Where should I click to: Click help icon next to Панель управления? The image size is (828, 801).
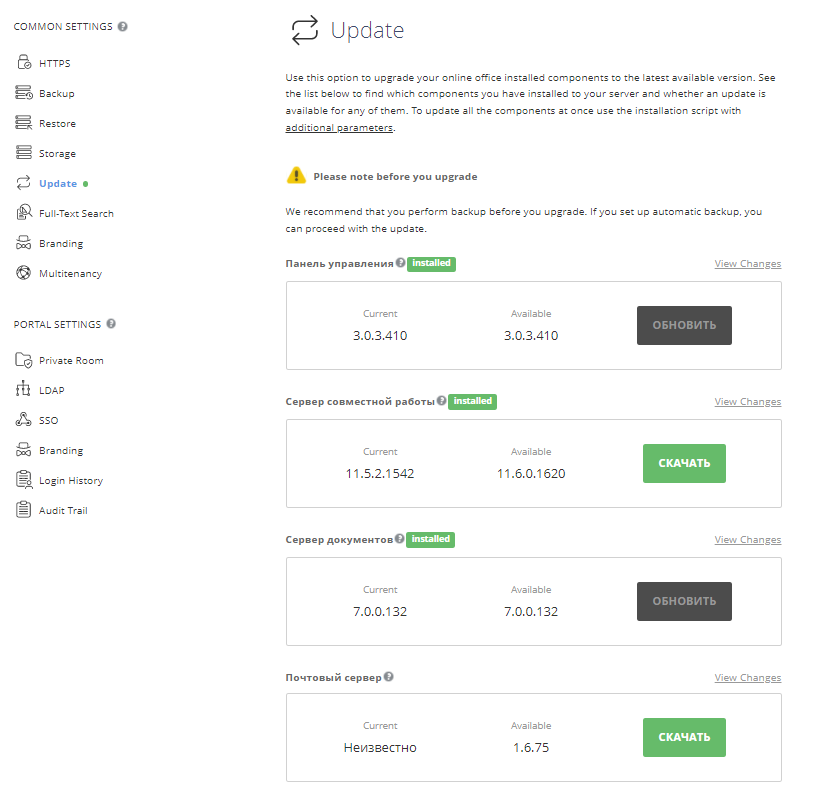(x=400, y=262)
